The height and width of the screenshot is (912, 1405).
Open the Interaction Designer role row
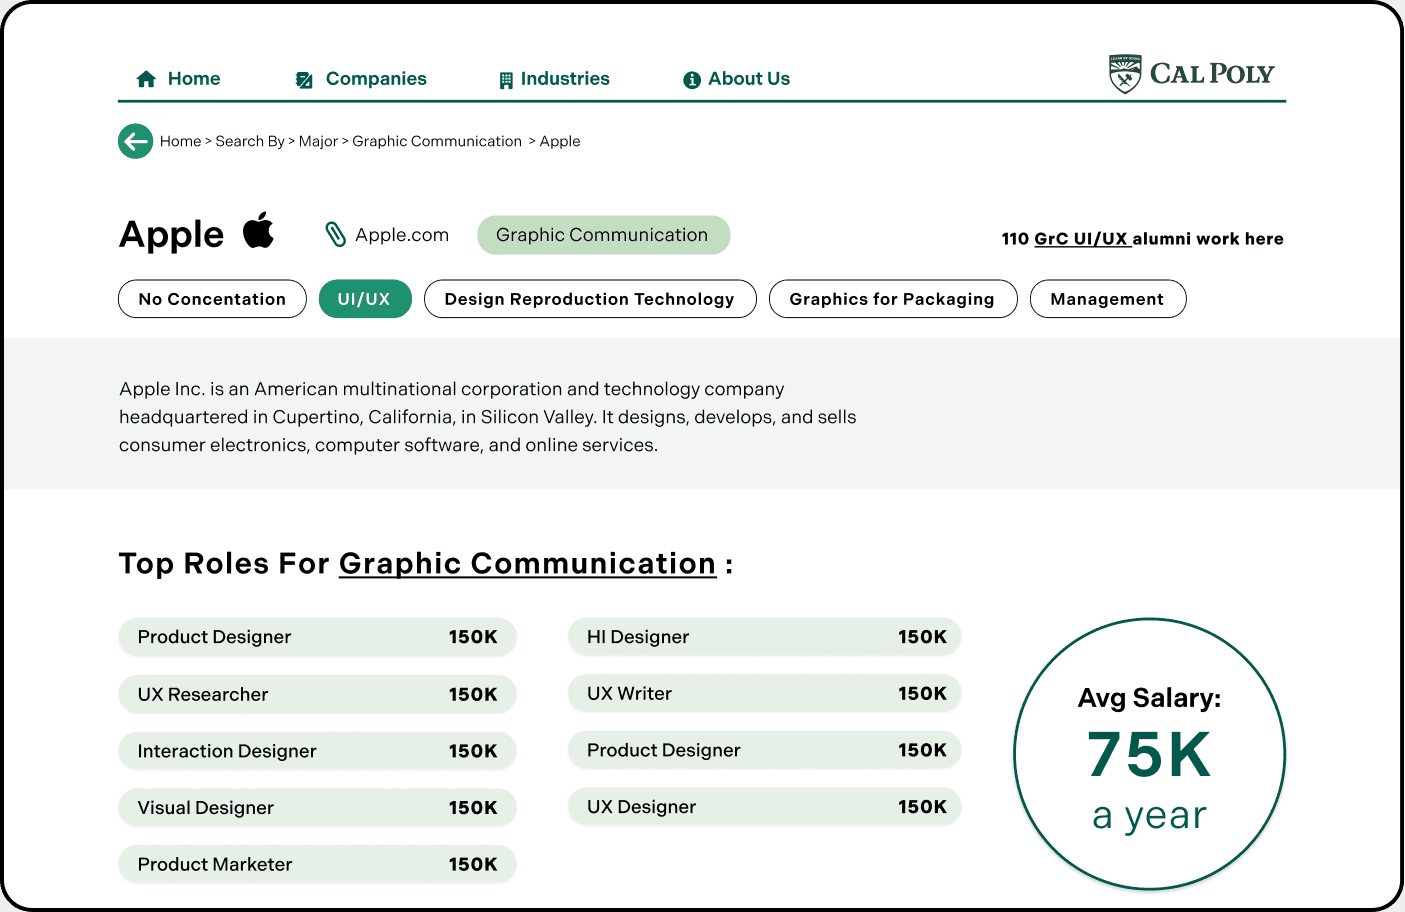click(x=317, y=751)
